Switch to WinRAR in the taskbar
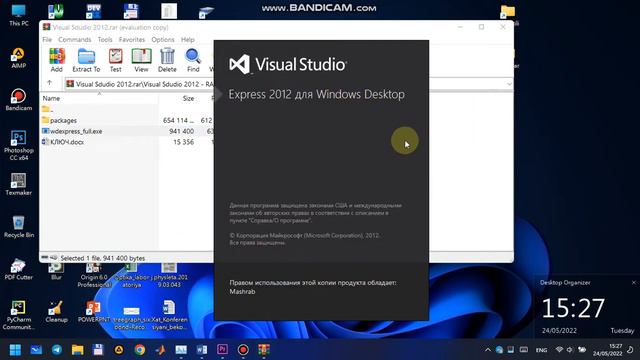 coord(264,350)
